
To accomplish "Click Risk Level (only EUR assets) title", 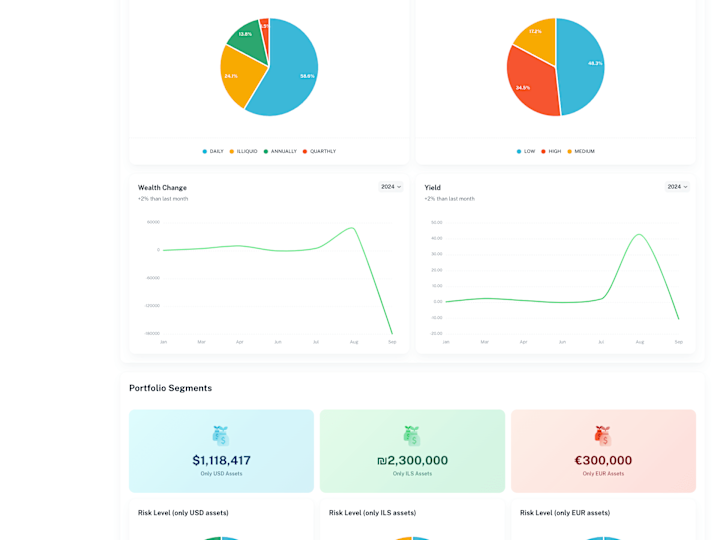I will [x=565, y=512].
